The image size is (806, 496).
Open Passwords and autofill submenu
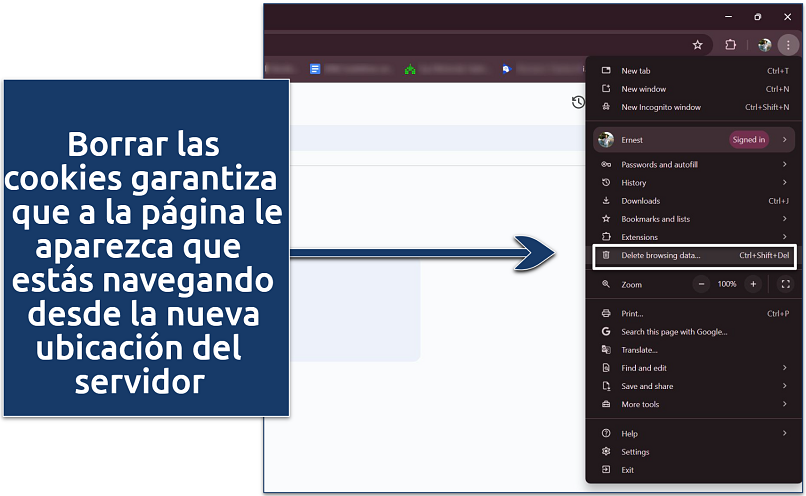click(x=659, y=165)
